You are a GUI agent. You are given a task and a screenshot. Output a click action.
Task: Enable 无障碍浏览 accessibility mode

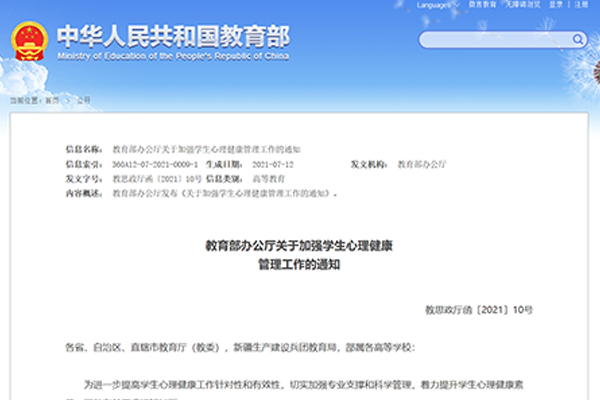tap(523, 6)
